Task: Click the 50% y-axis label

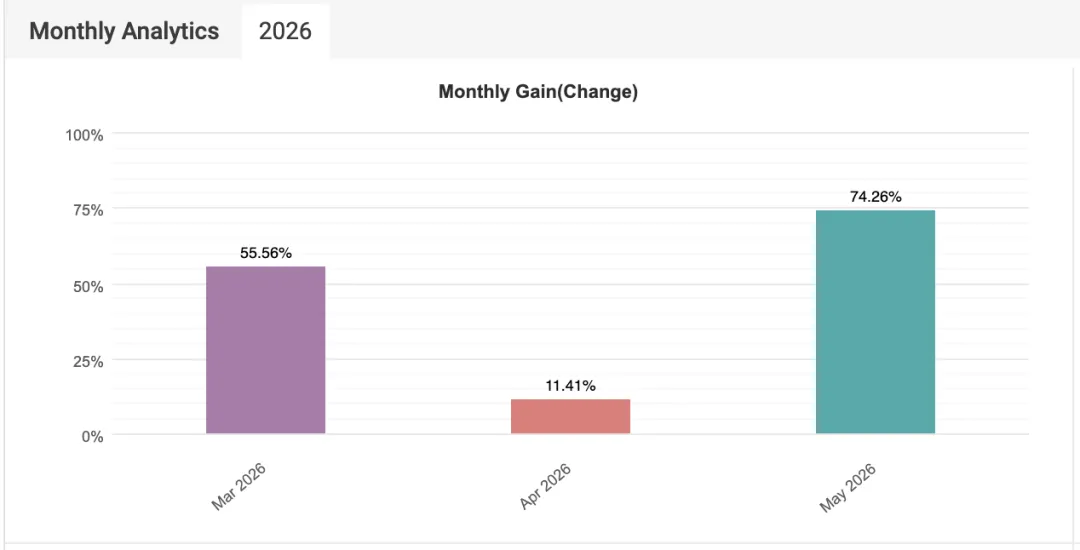Action: point(88,286)
